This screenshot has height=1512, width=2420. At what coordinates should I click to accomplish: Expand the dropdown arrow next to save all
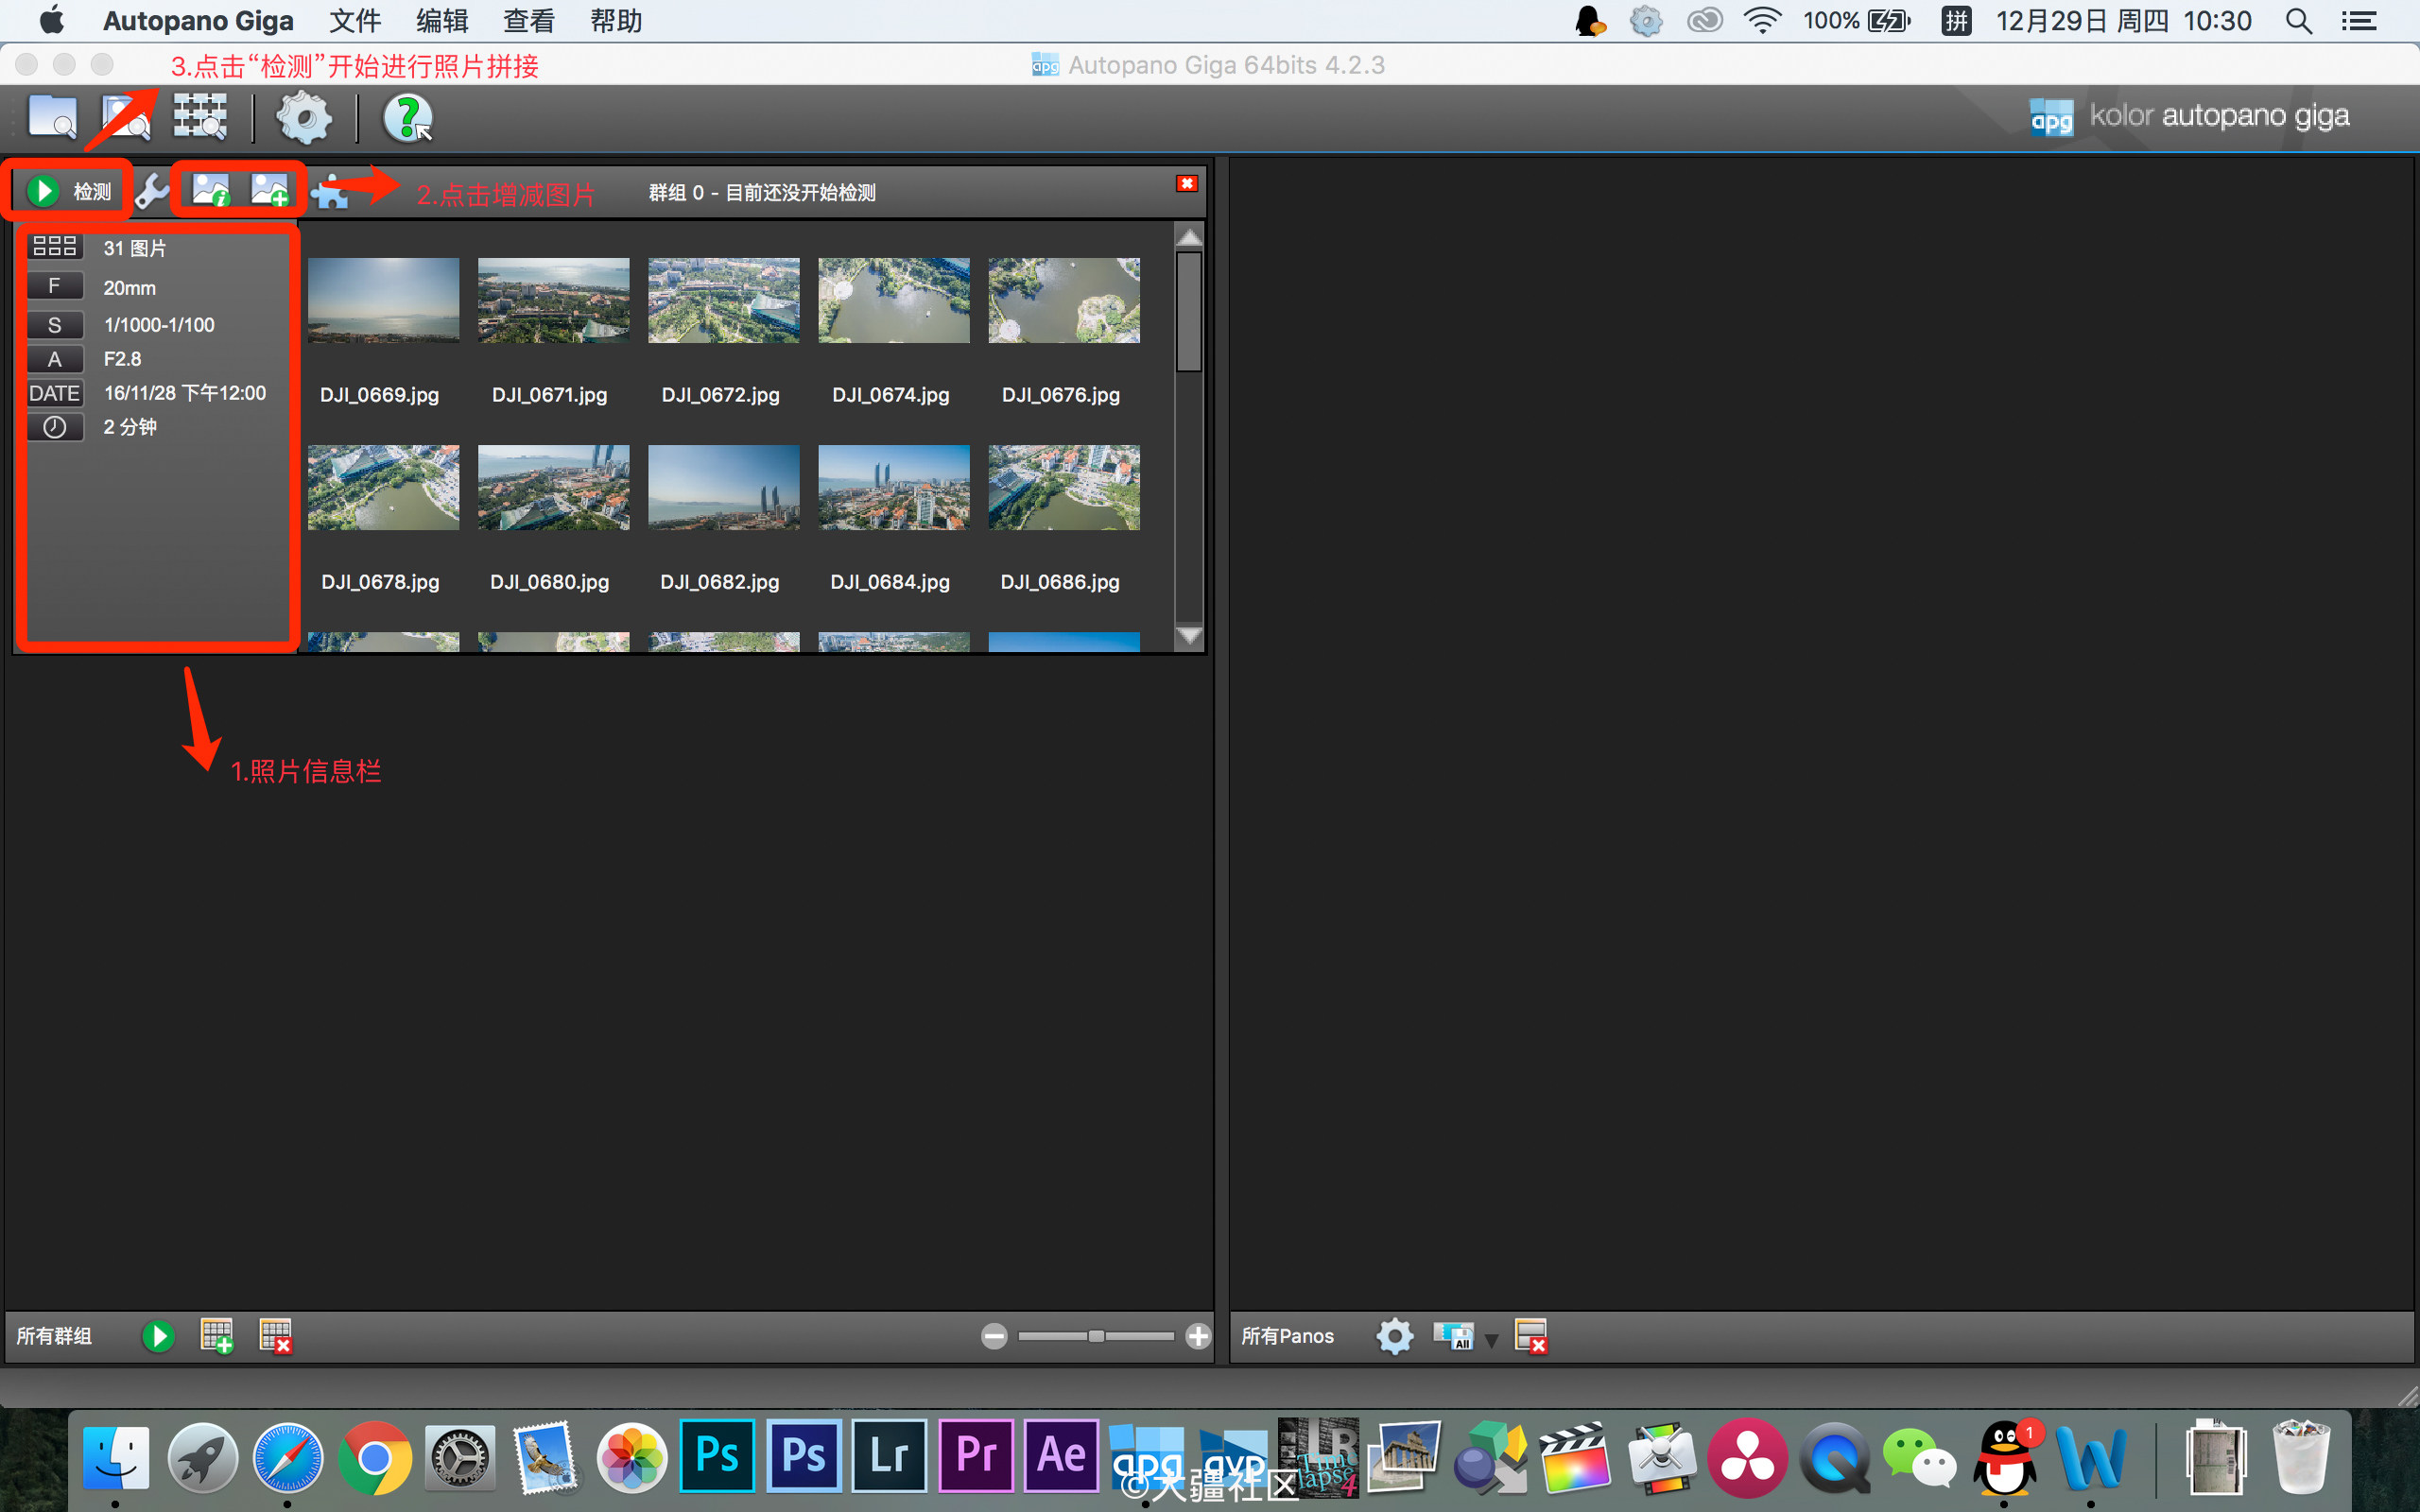tap(1491, 1340)
